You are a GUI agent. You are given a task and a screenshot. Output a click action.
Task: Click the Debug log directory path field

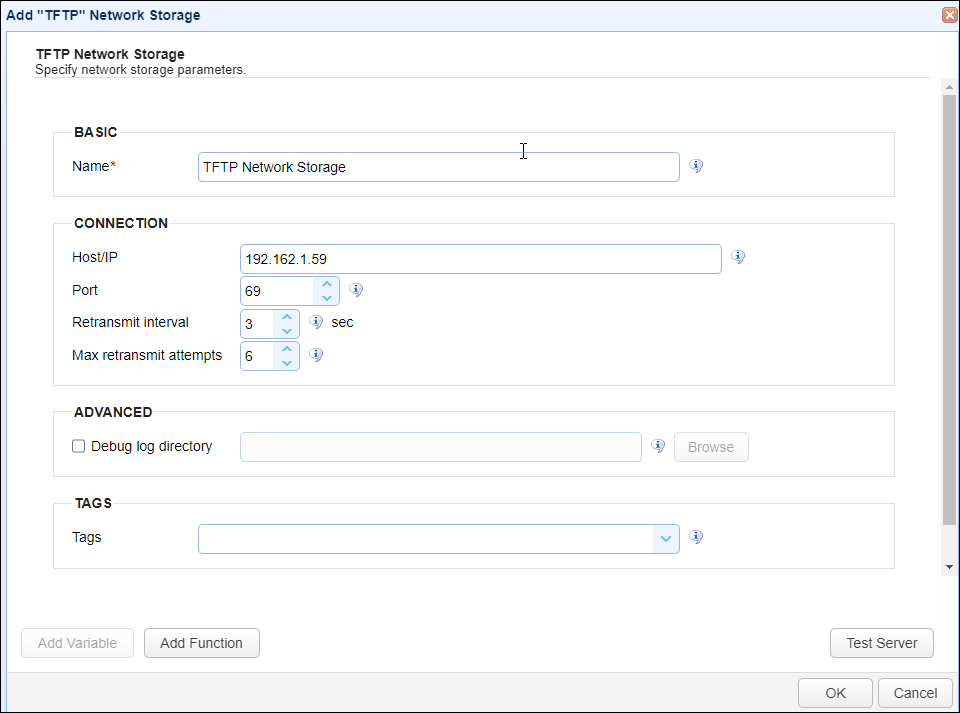coord(441,447)
